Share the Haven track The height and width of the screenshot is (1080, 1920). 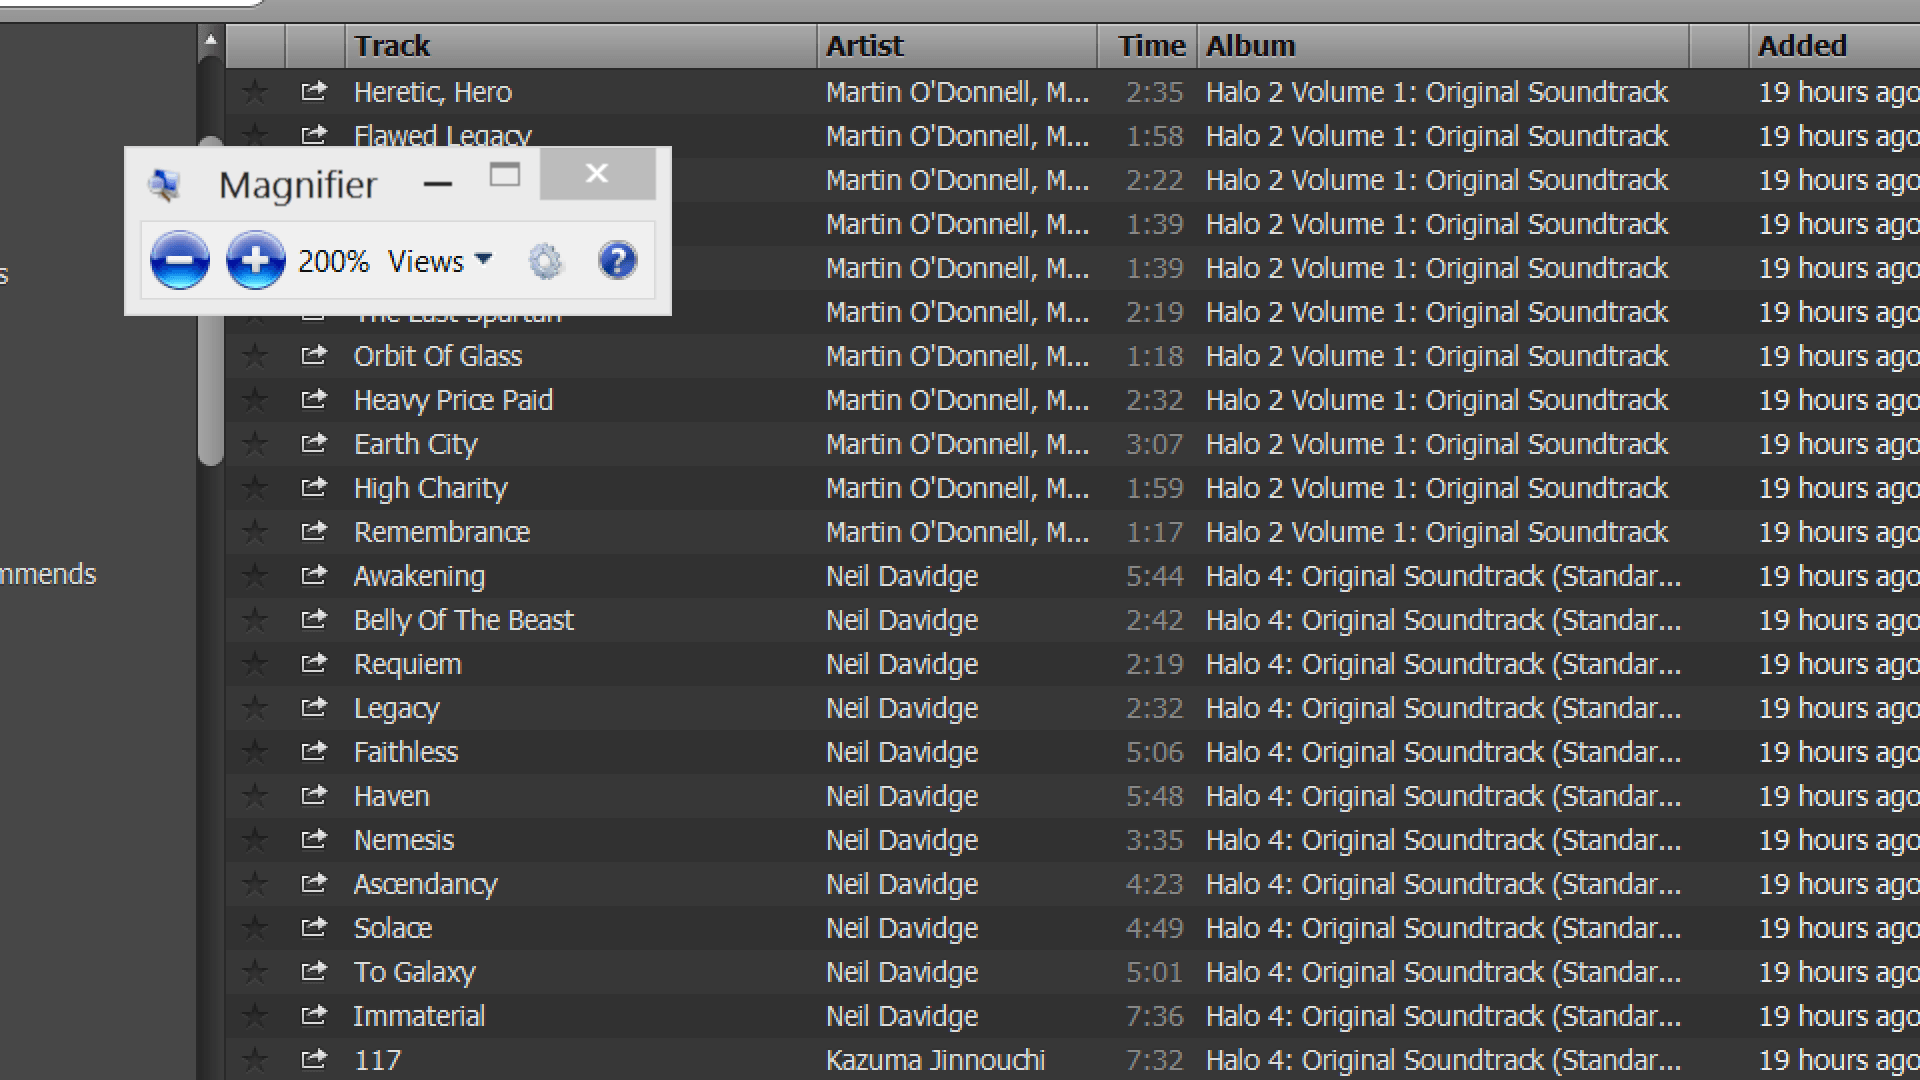pyautogui.click(x=314, y=795)
